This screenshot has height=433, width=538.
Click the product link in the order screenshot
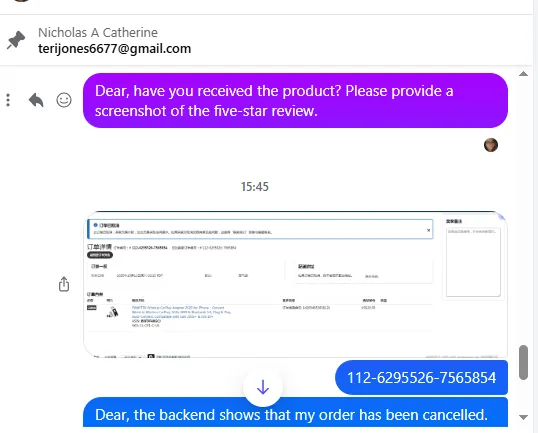181,312
